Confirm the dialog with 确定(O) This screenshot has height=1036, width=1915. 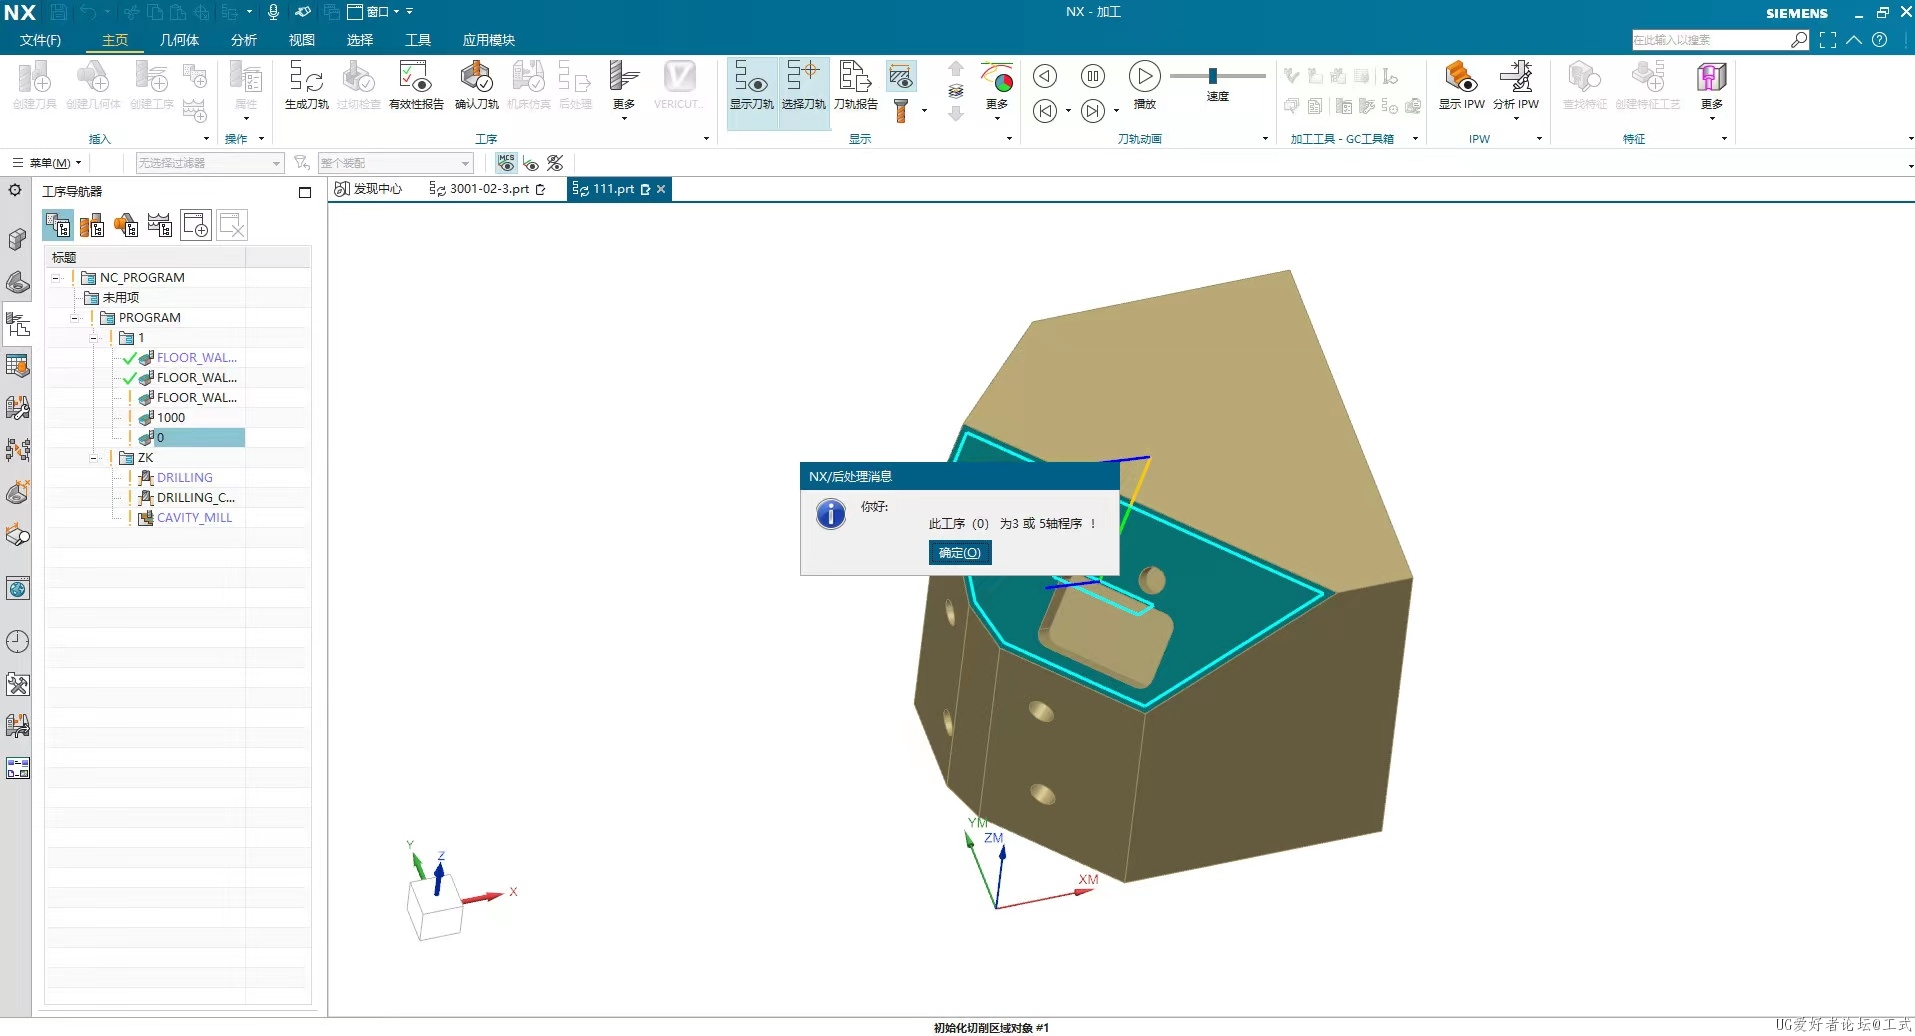tap(960, 553)
